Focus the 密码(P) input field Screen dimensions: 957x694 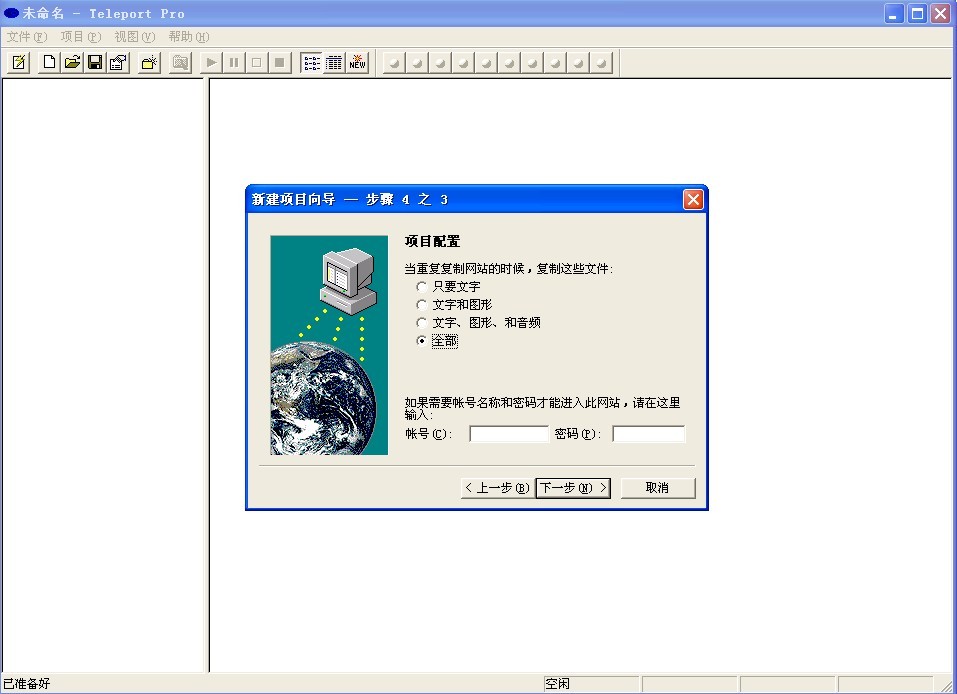[649, 434]
